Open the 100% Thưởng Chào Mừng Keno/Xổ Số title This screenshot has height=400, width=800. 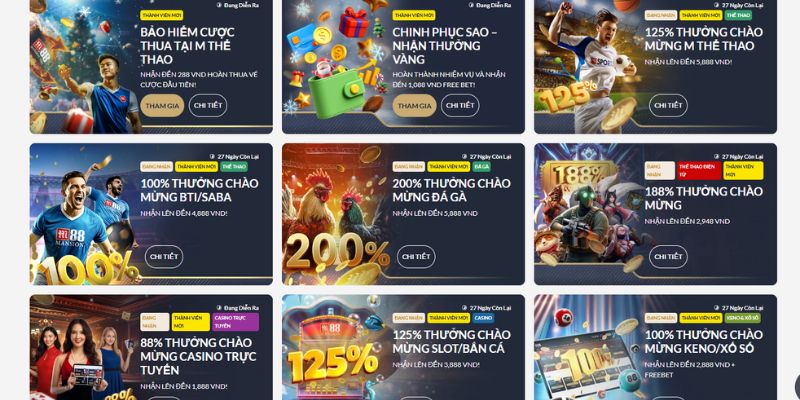(x=704, y=342)
